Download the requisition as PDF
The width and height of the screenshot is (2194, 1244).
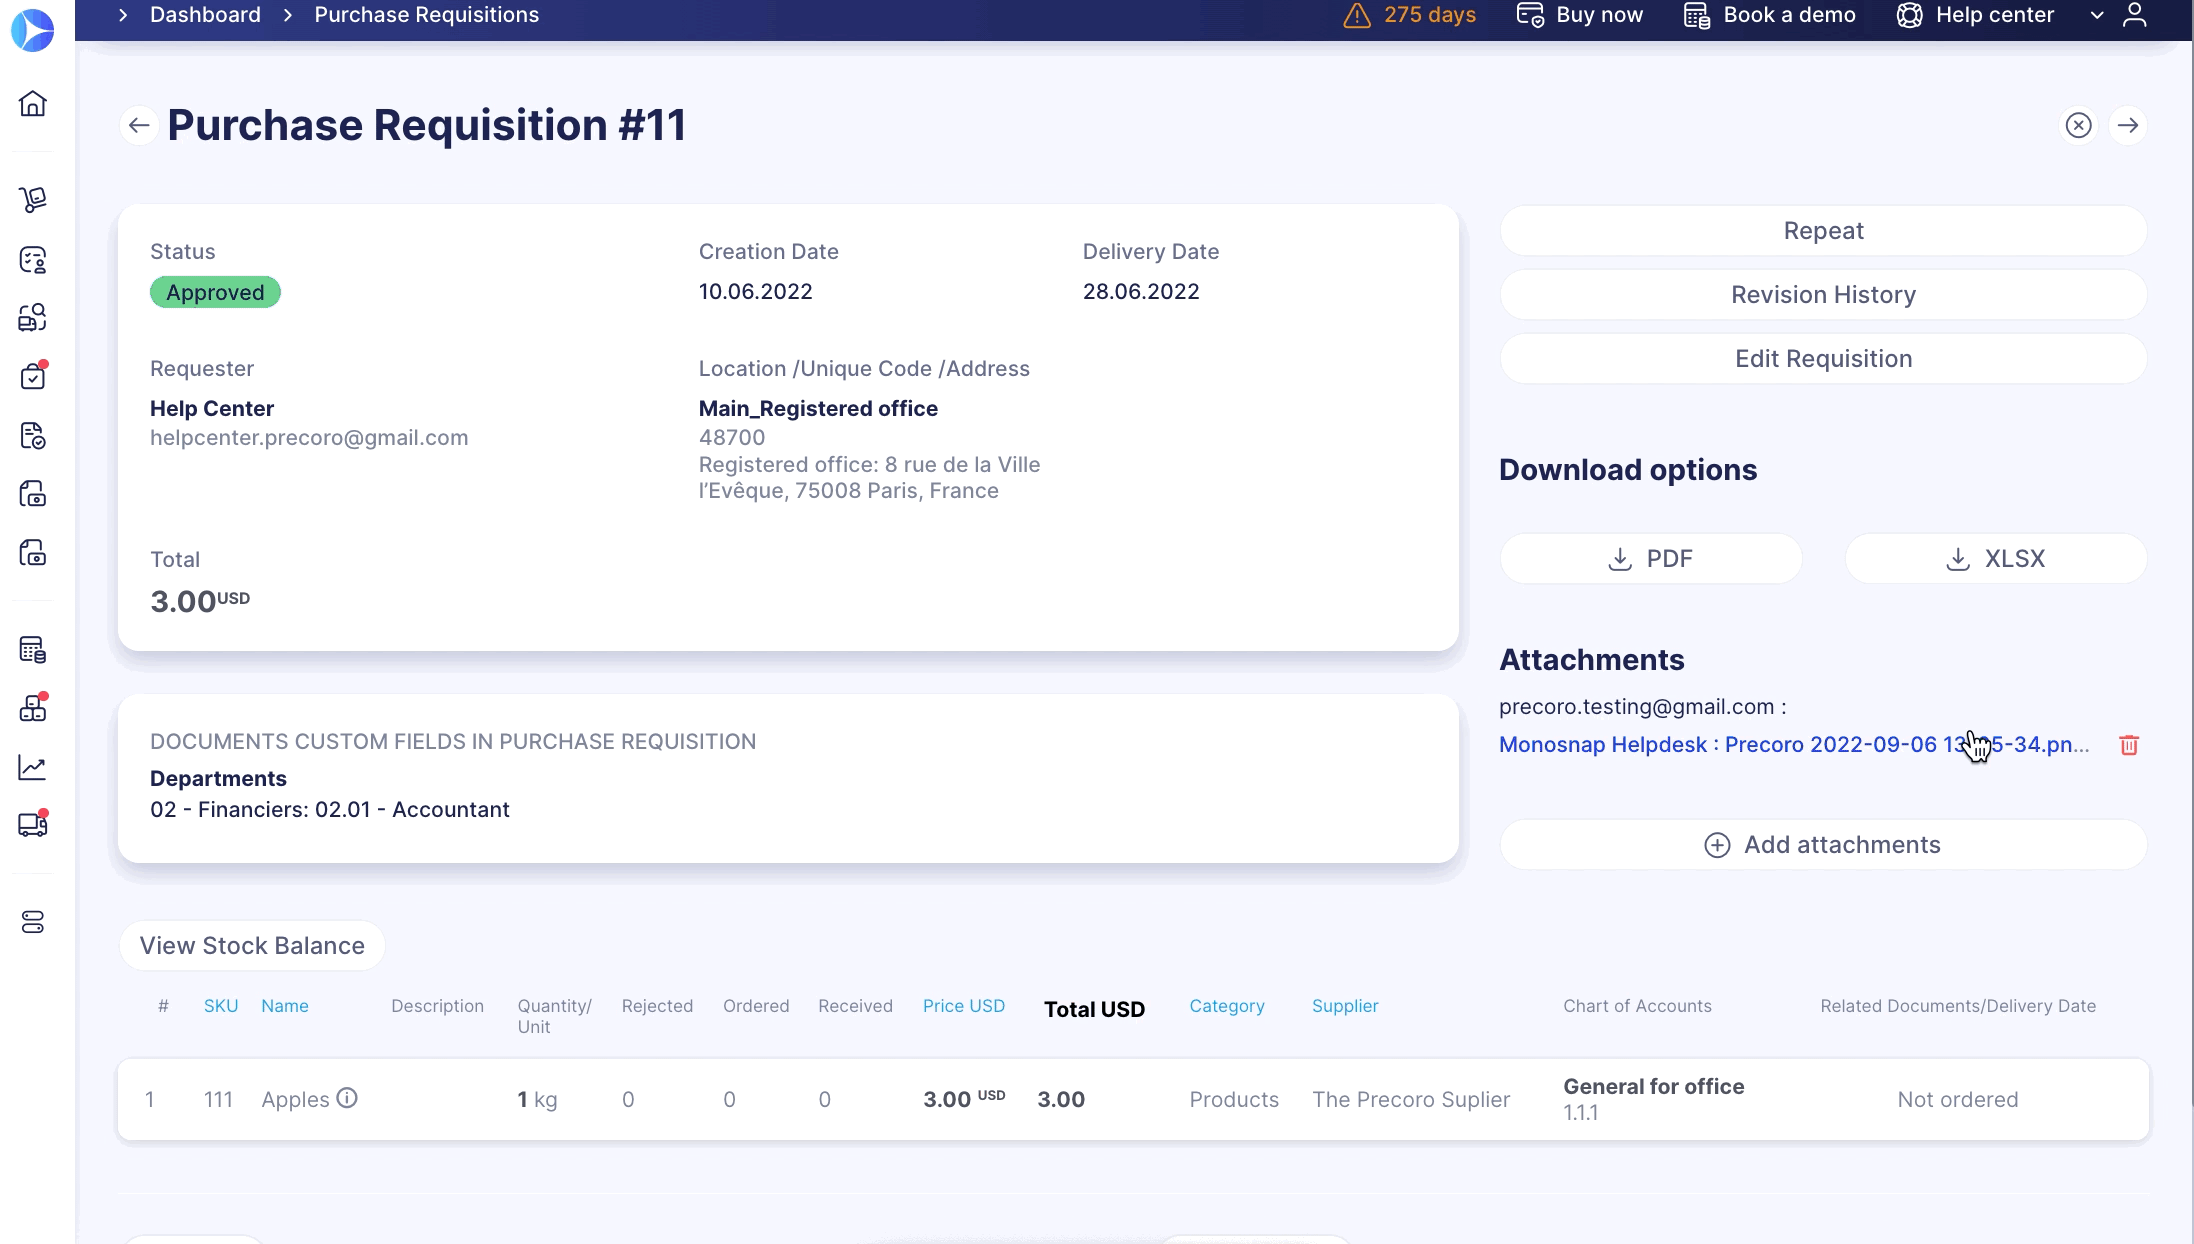1650,558
